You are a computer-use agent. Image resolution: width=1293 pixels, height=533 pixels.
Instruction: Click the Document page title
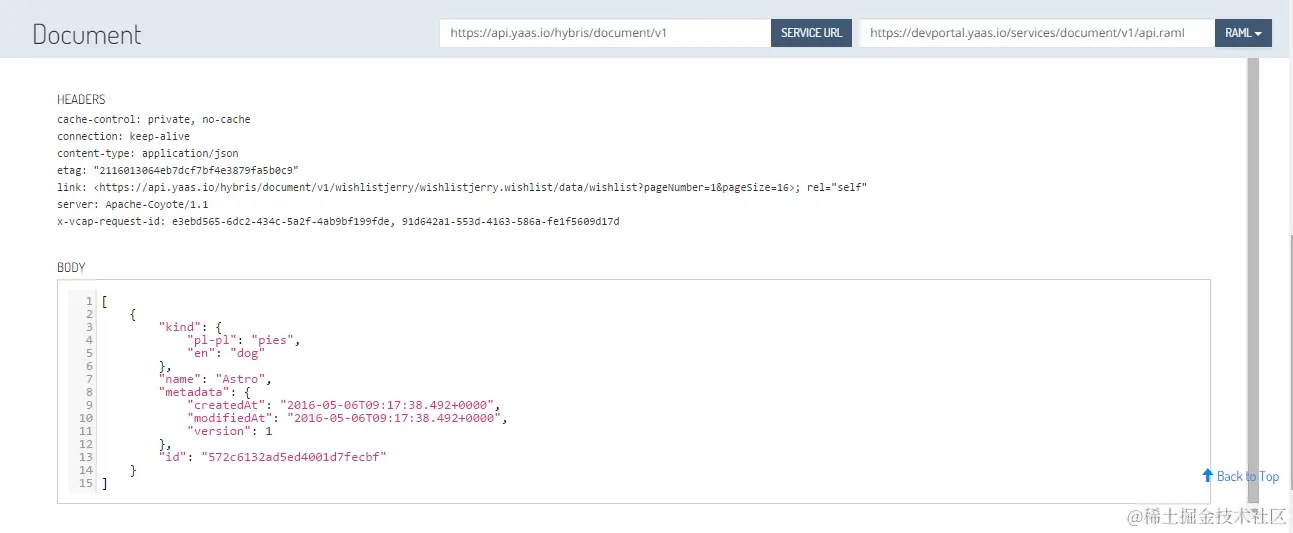coord(87,34)
